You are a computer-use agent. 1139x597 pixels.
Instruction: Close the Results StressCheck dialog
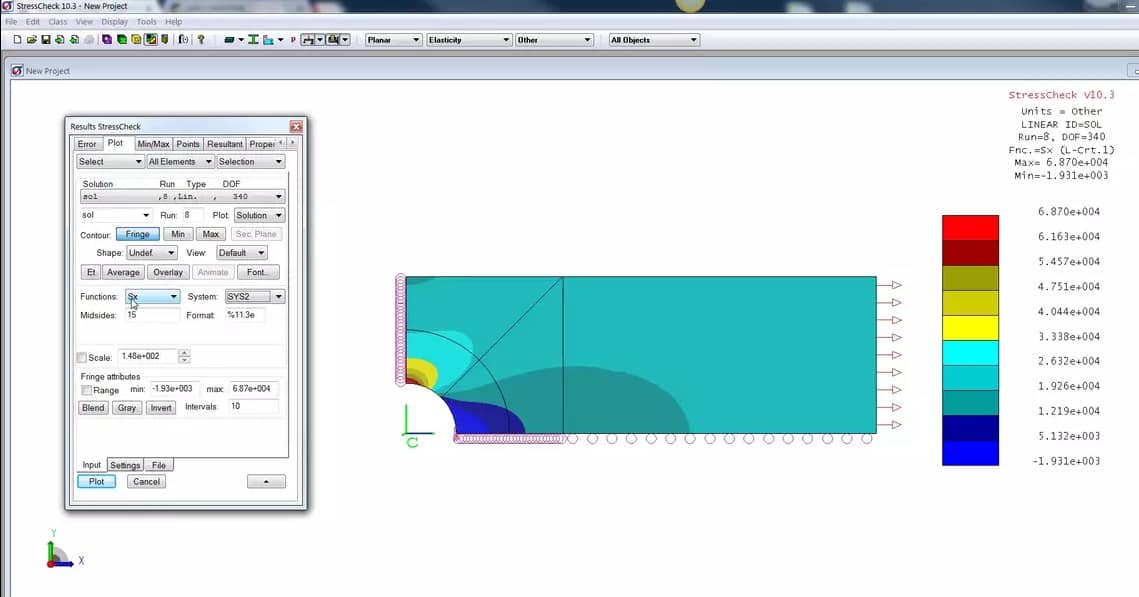pyautogui.click(x=296, y=126)
